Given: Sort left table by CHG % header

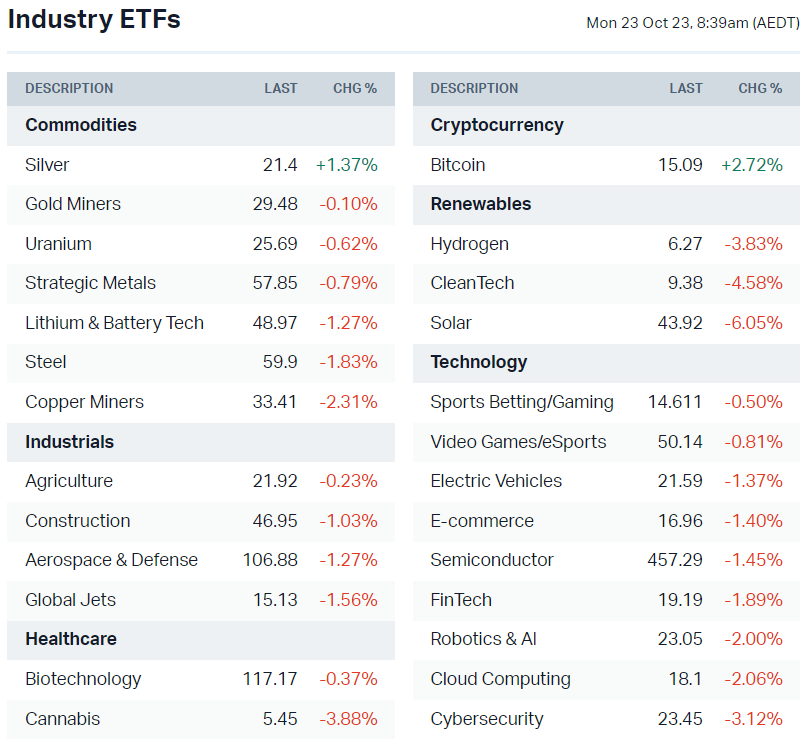Looking at the screenshot, I should 355,88.
